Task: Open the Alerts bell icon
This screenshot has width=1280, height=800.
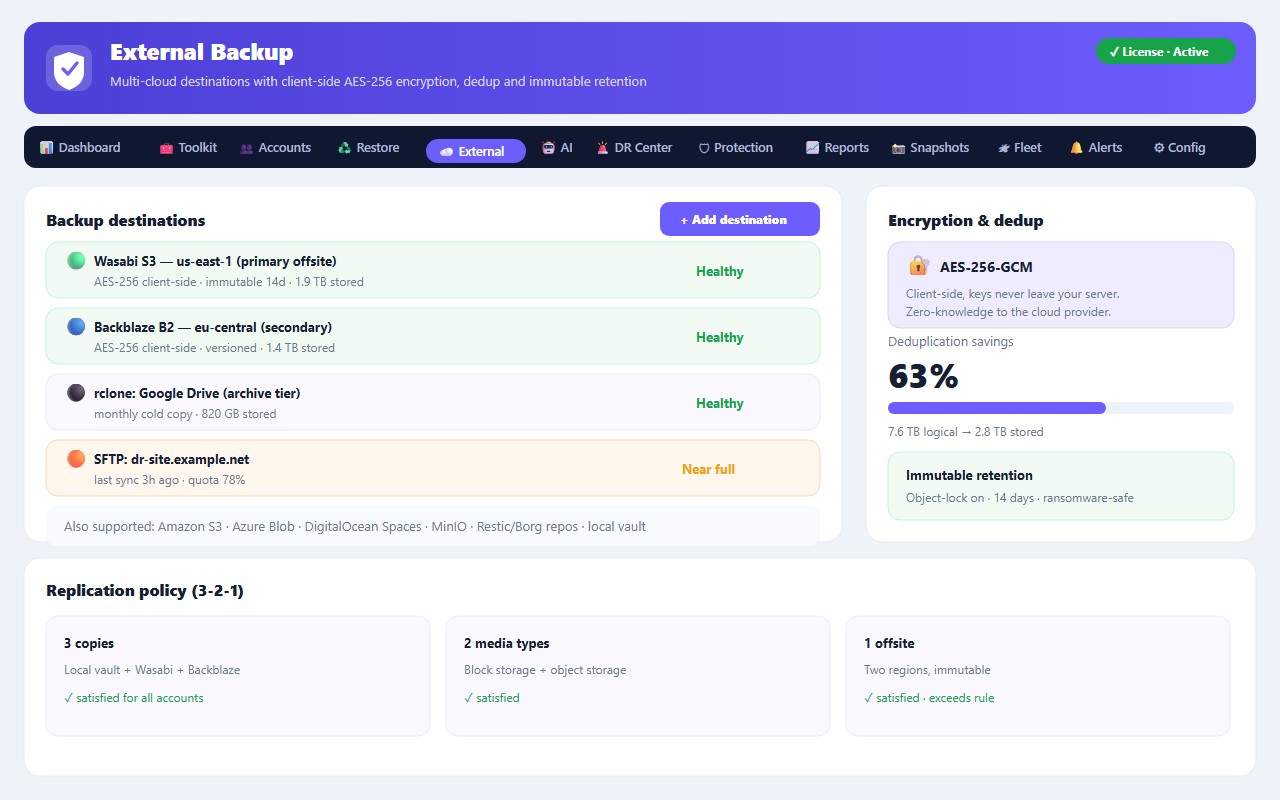Action: (1077, 148)
